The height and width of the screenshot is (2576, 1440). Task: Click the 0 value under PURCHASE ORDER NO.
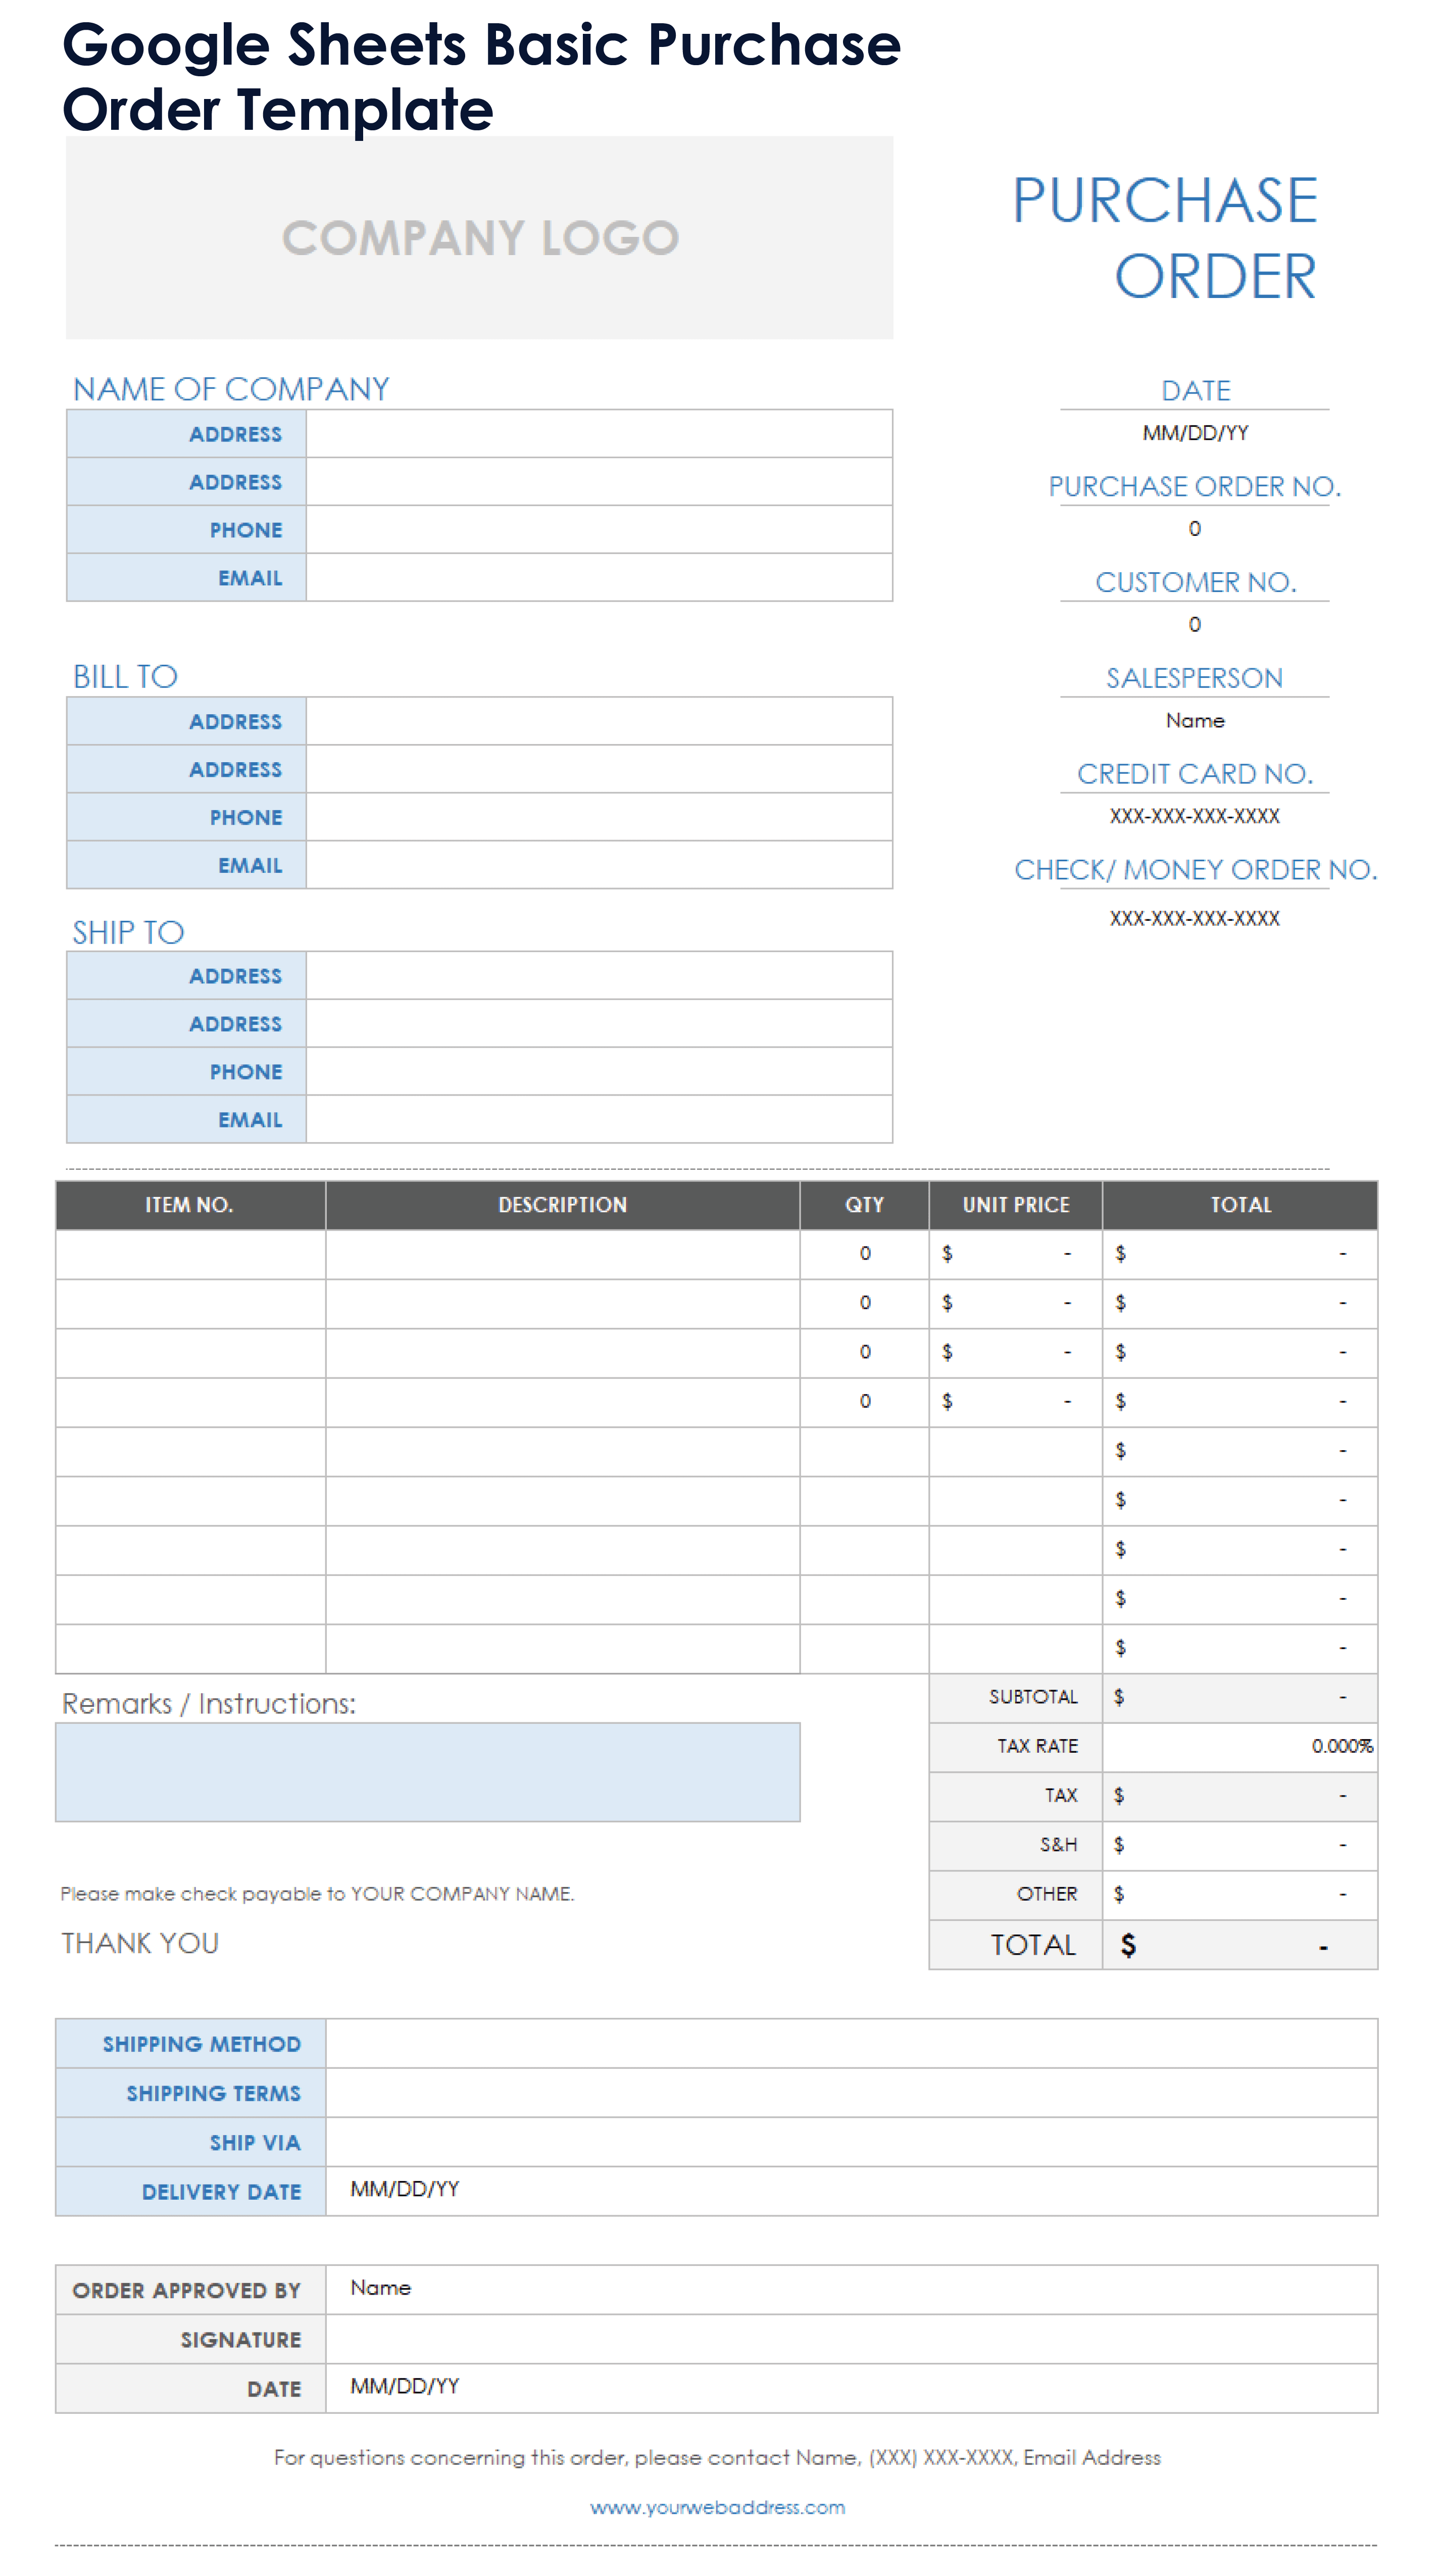1195,529
